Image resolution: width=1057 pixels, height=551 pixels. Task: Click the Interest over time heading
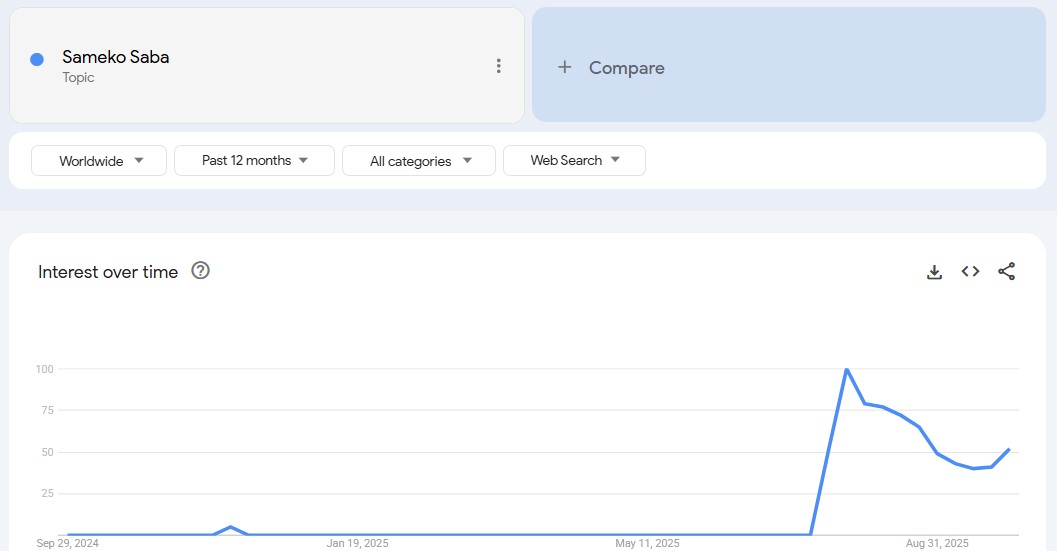point(108,272)
